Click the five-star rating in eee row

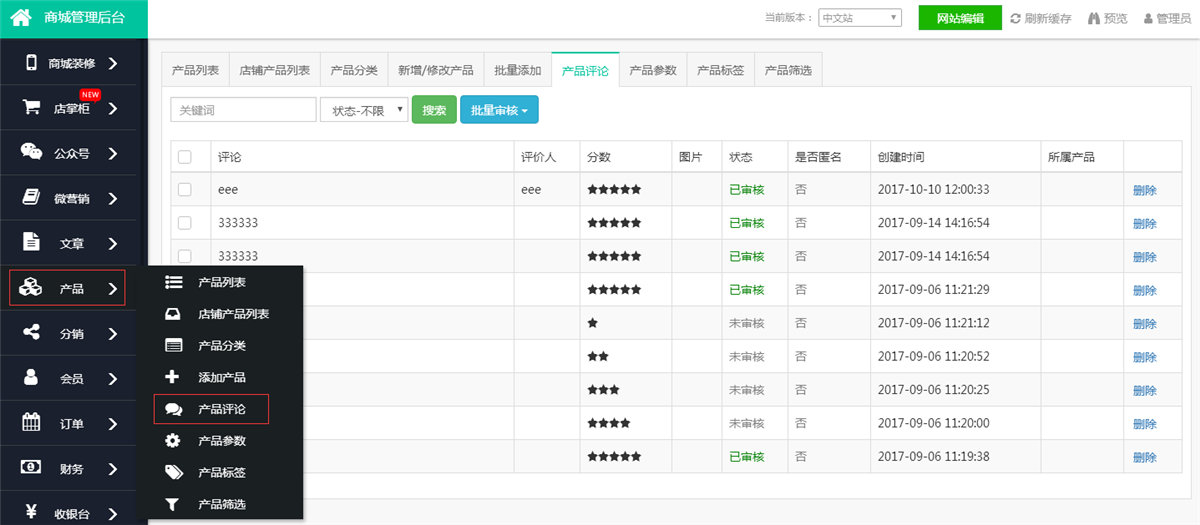pos(614,189)
